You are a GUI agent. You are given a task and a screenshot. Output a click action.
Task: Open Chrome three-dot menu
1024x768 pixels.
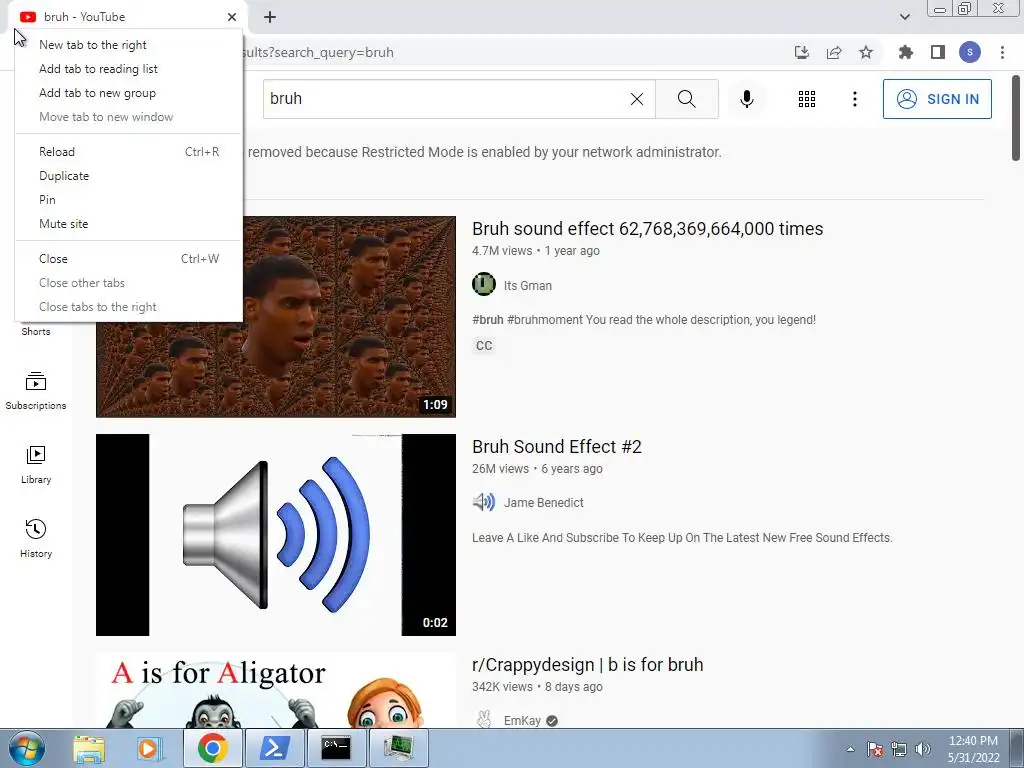[x=1002, y=52]
